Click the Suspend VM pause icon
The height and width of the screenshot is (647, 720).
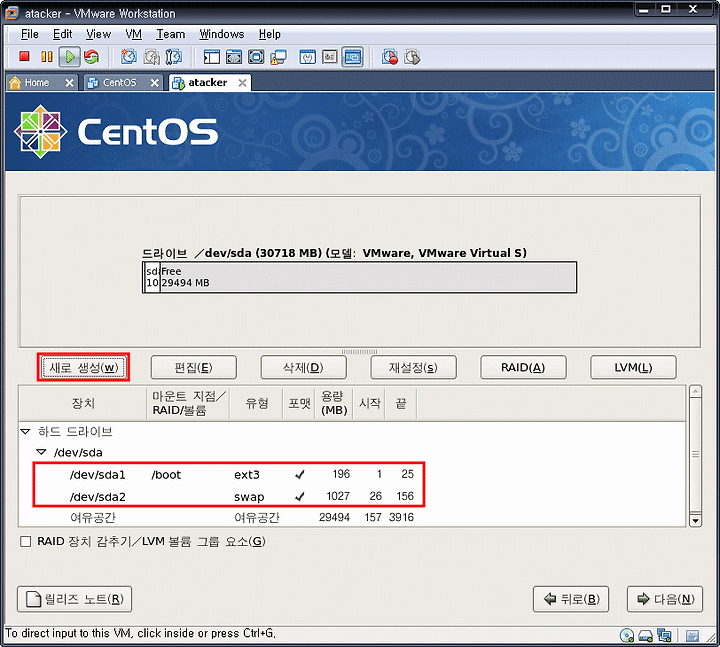[47, 56]
